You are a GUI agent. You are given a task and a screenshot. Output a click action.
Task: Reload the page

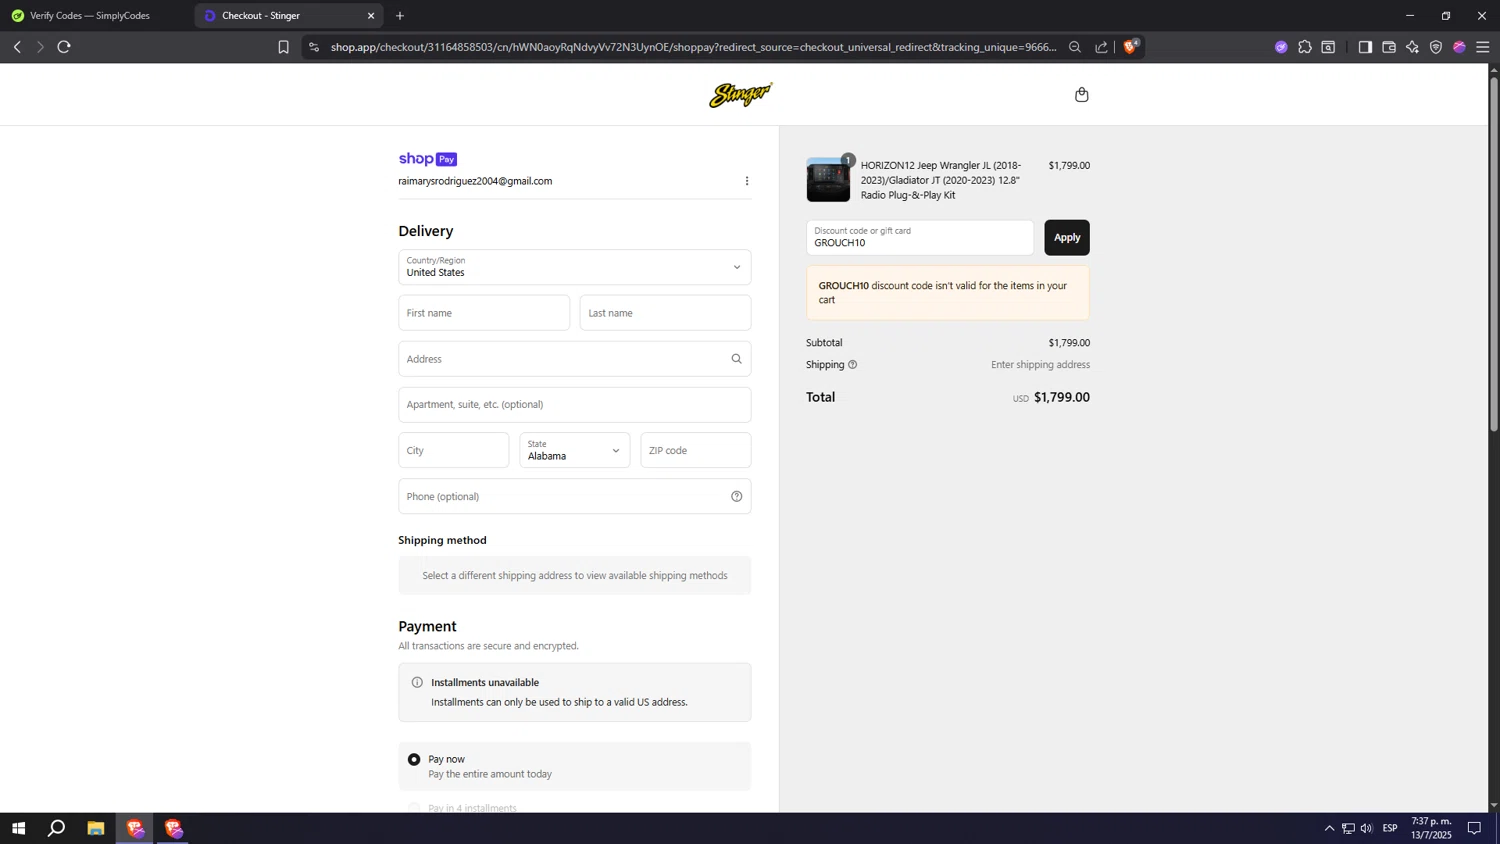click(64, 47)
